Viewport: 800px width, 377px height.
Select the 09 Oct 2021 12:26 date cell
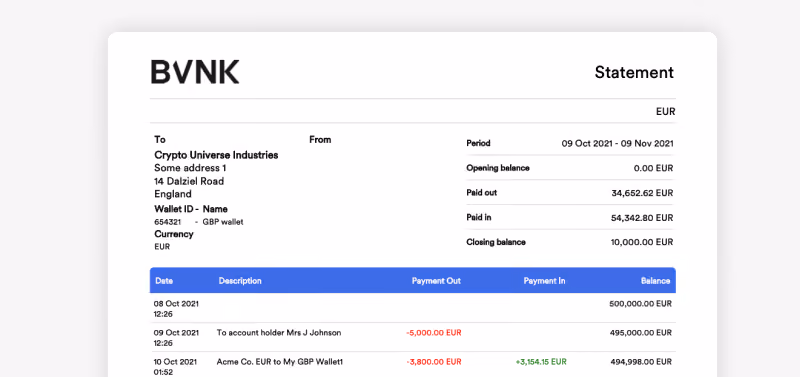coord(177,338)
